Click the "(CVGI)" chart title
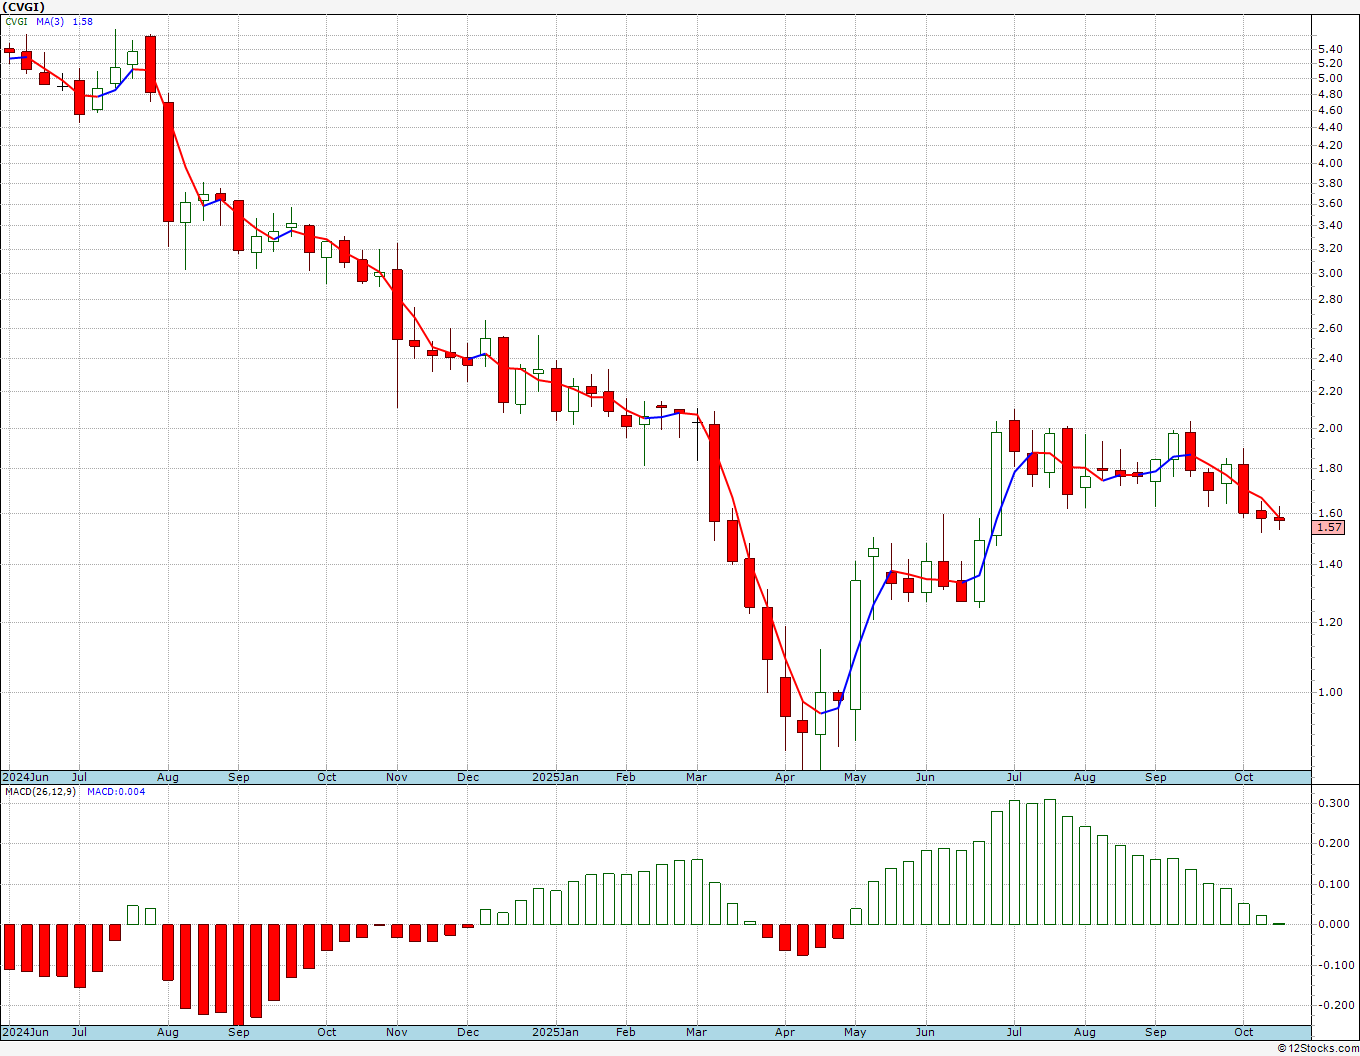 (24, 7)
